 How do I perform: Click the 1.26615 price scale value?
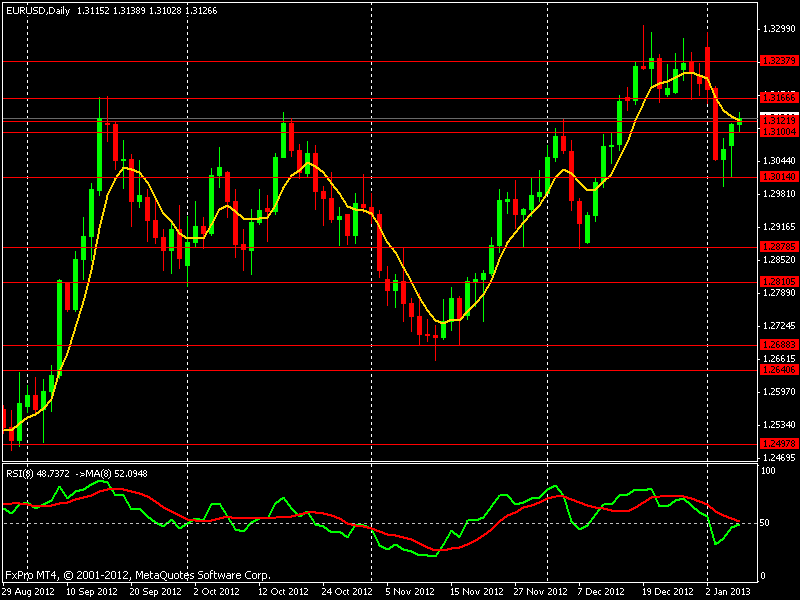click(779, 359)
